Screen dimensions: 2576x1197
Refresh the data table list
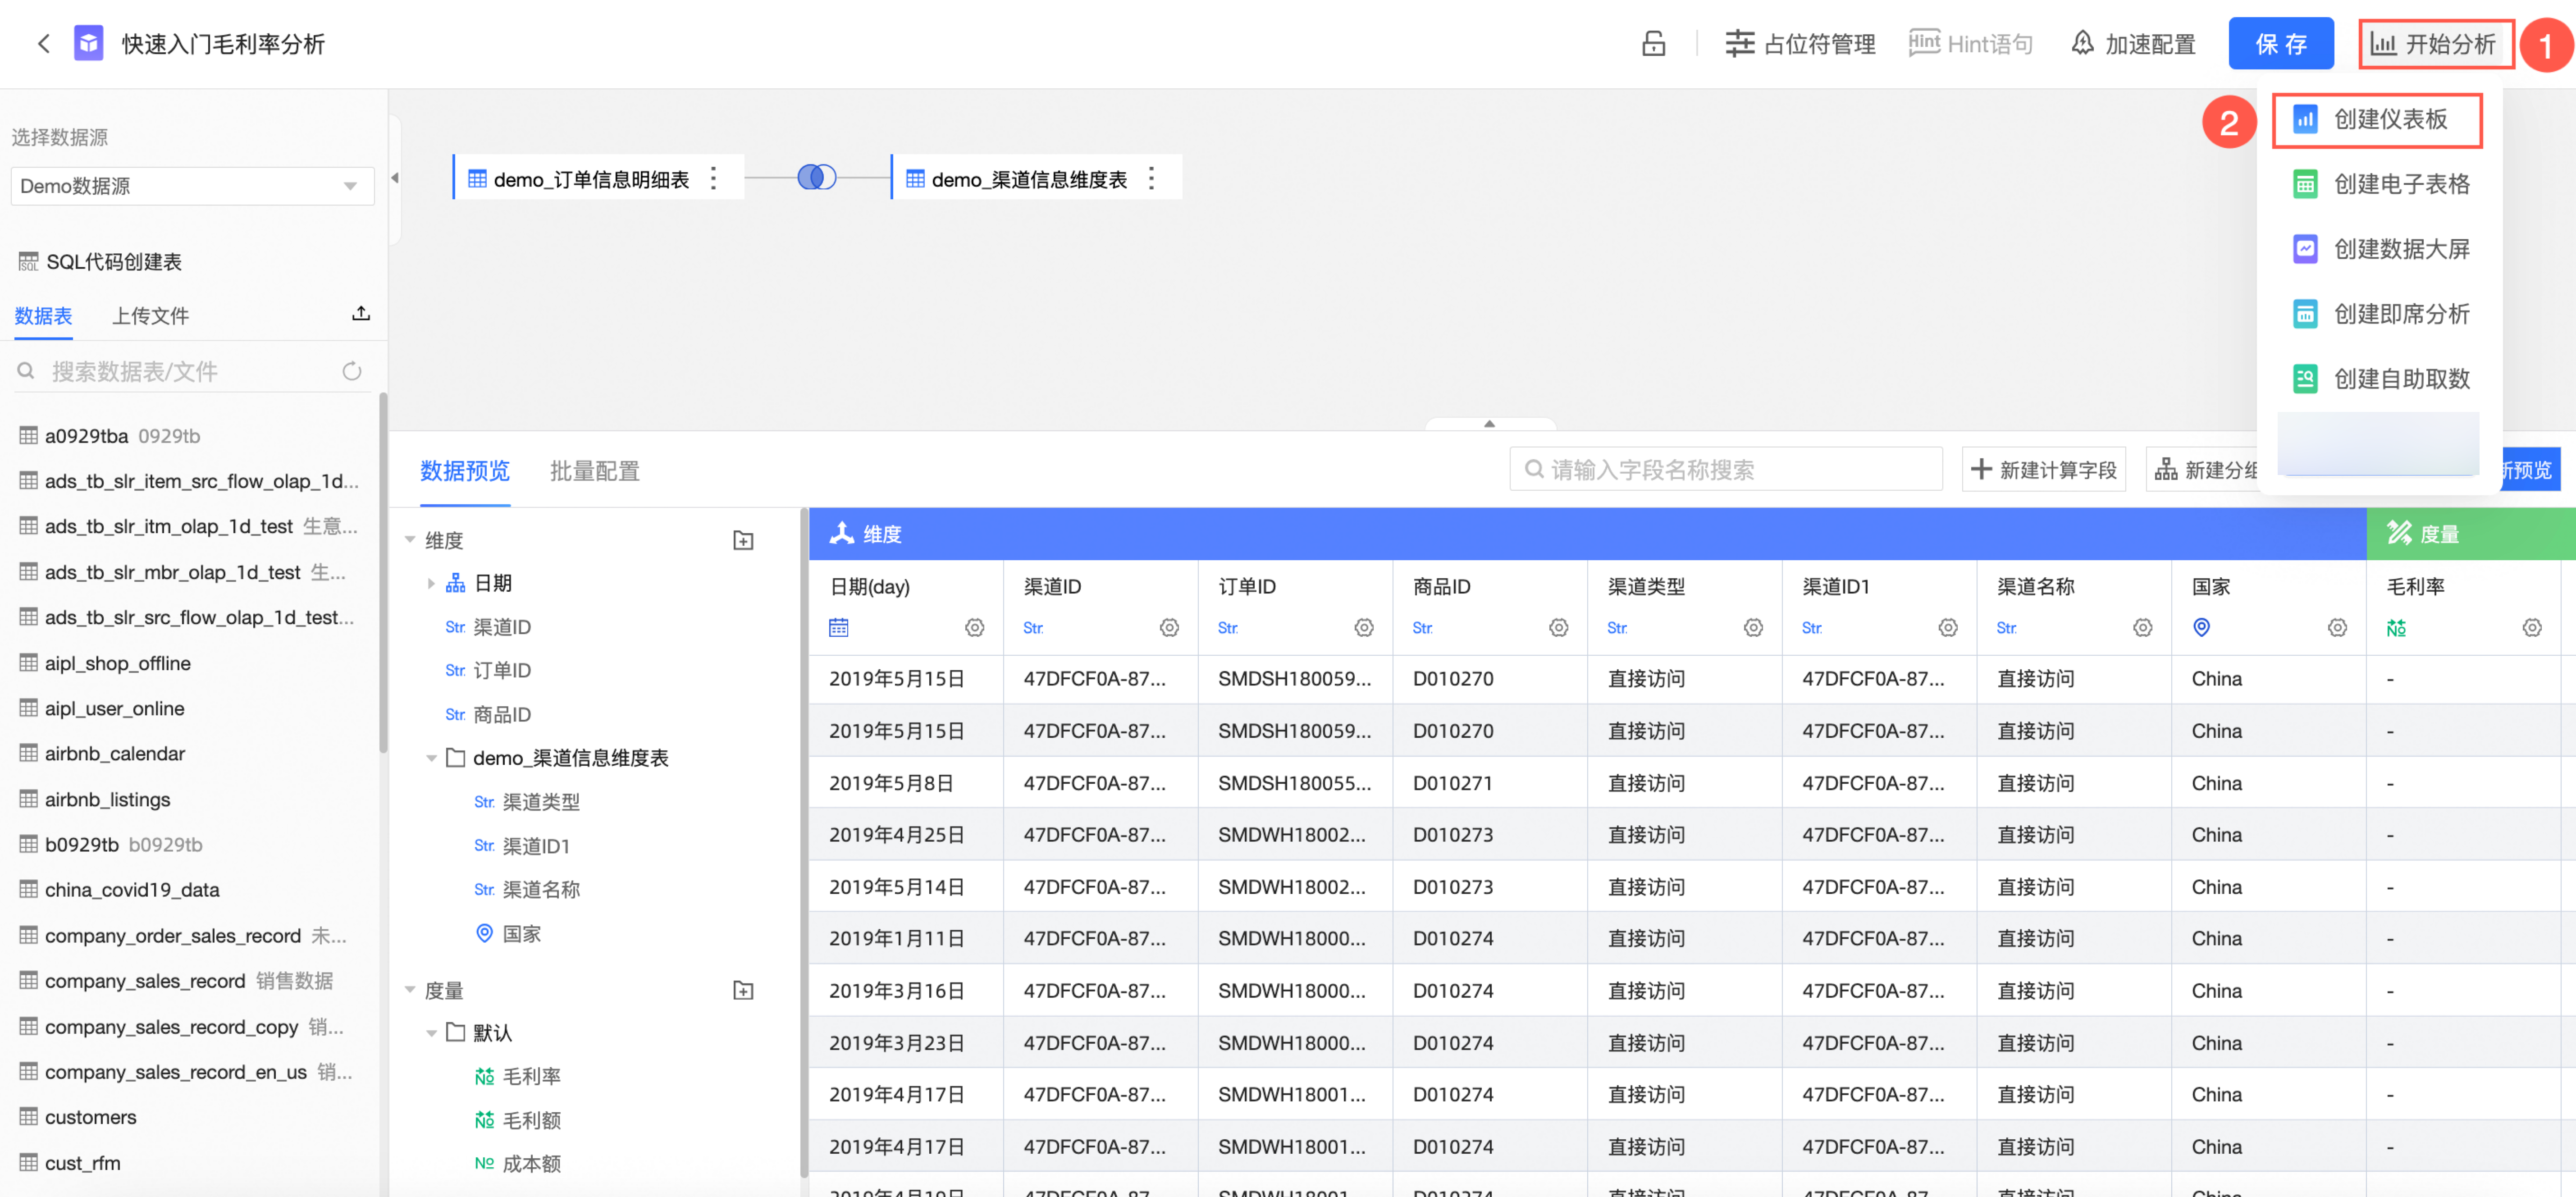pyautogui.click(x=352, y=372)
